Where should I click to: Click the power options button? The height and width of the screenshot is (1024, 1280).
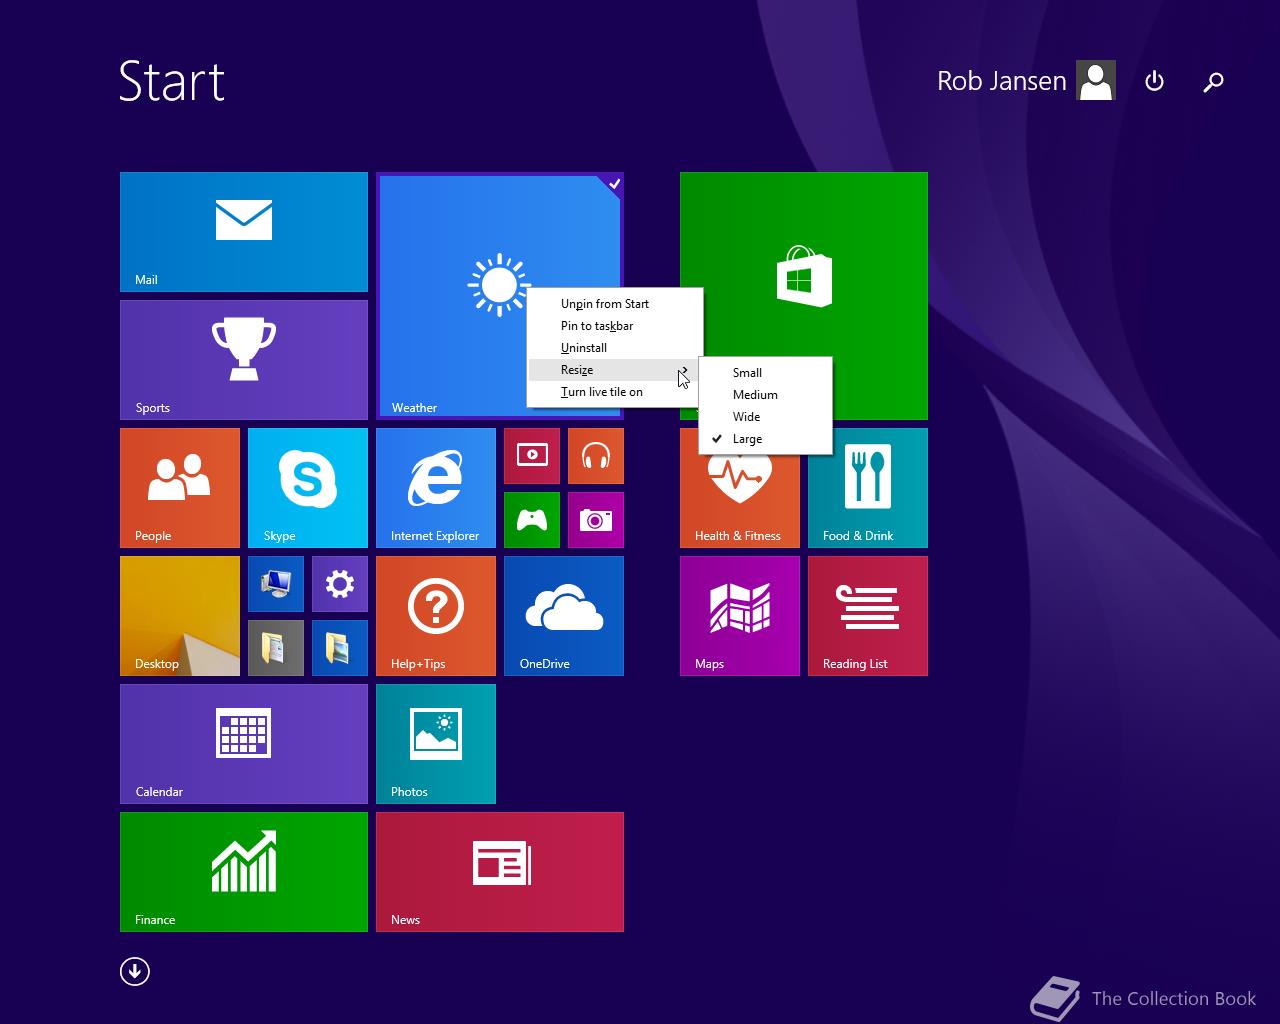click(1154, 81)
